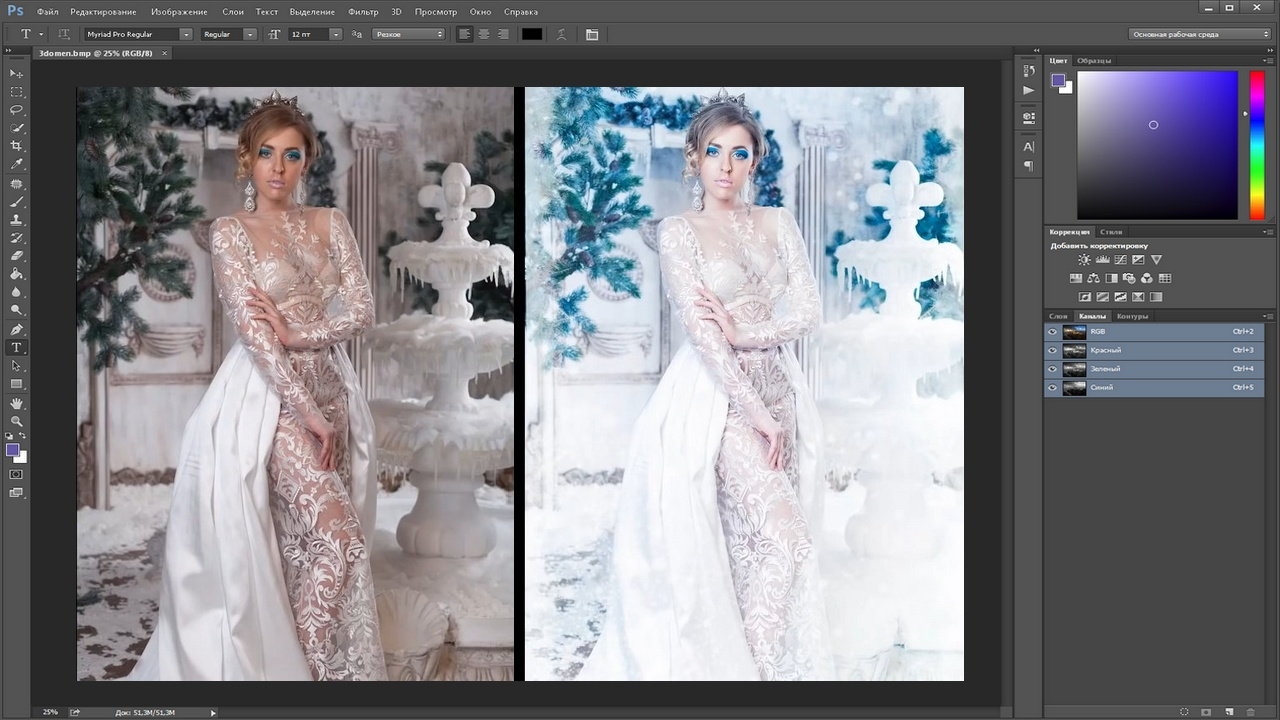Select the Blur tool
The image size is (1280, 720).
16,292
